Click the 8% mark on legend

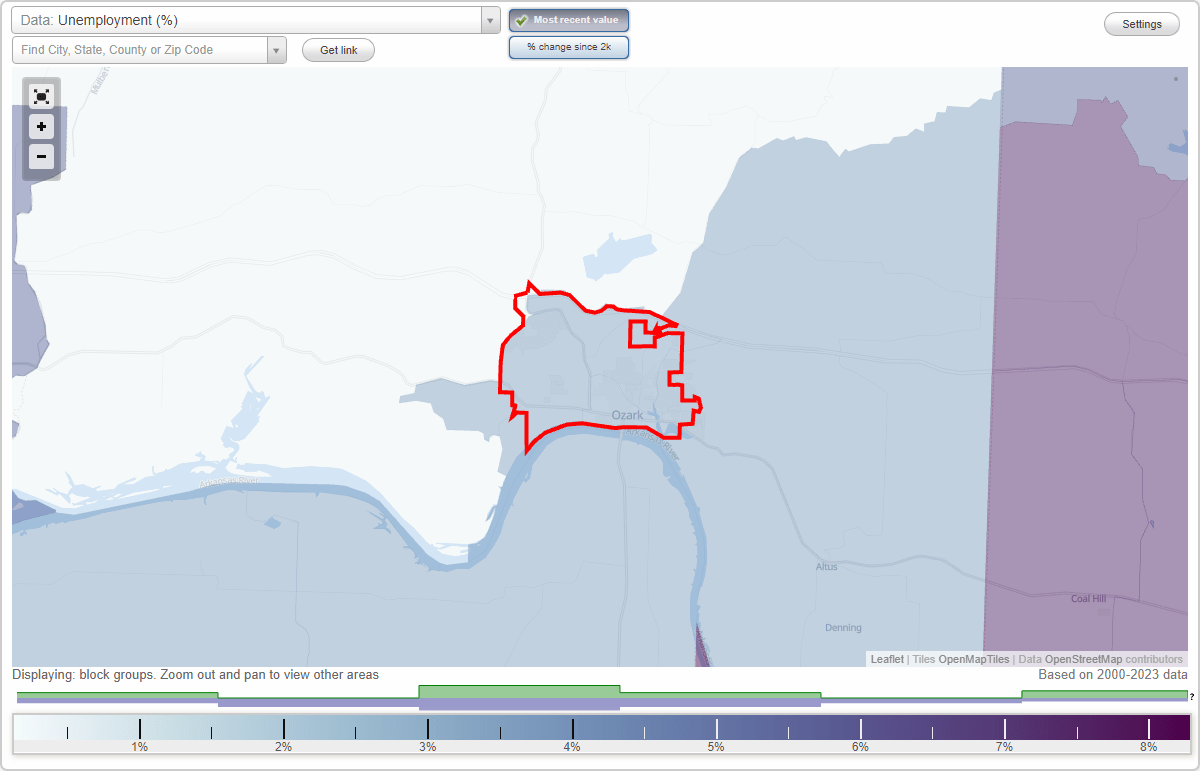pos(1148,747)
